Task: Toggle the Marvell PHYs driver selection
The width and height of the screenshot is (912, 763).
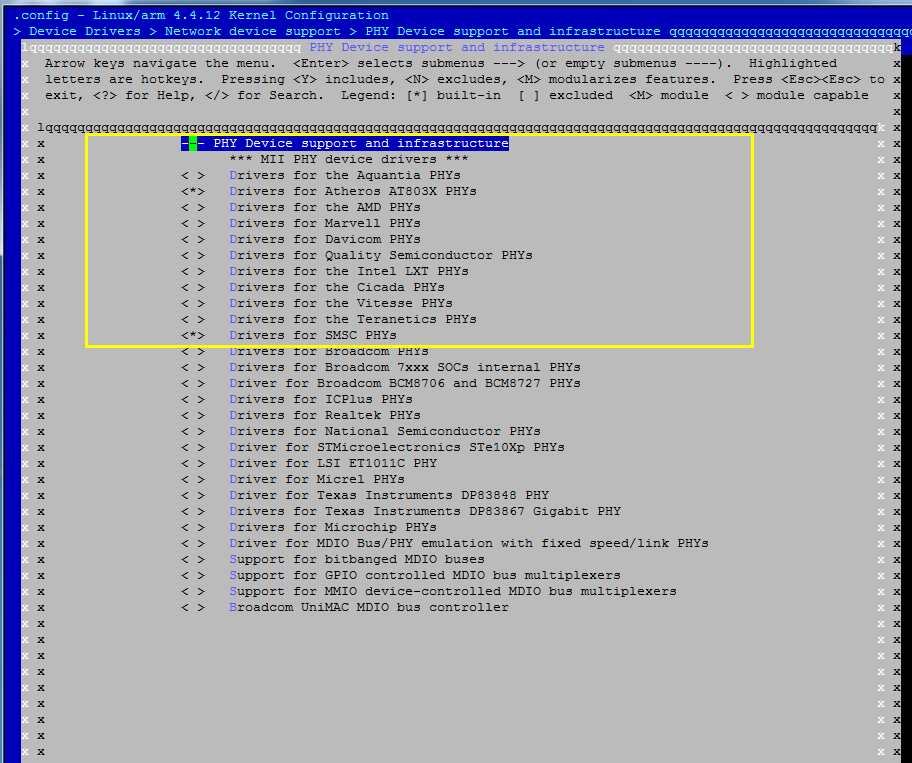Action: (x=193, y=223)
